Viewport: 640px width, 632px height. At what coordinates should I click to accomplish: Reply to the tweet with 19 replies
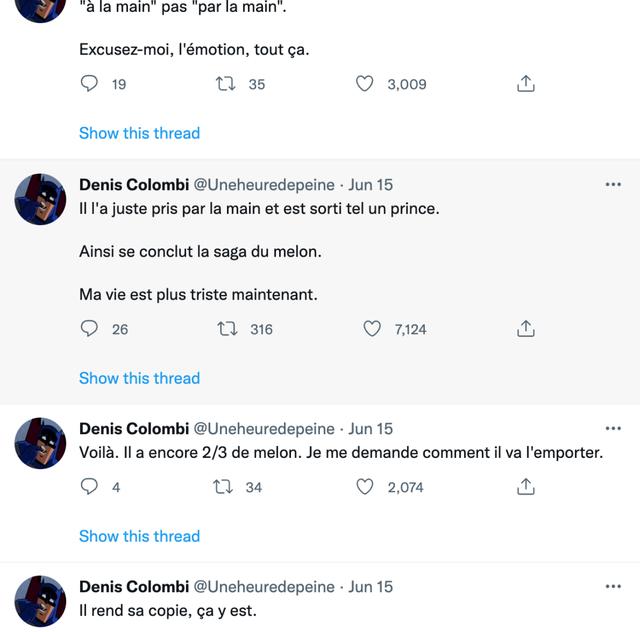coord(89,83)
